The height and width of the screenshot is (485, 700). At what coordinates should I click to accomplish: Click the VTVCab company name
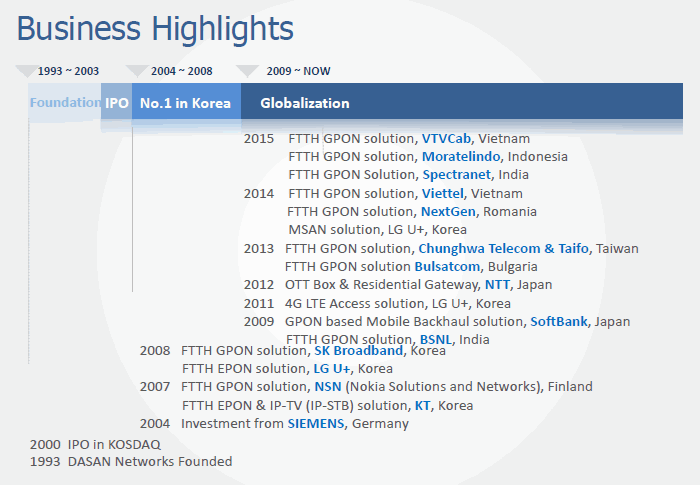tap(446, 138)
